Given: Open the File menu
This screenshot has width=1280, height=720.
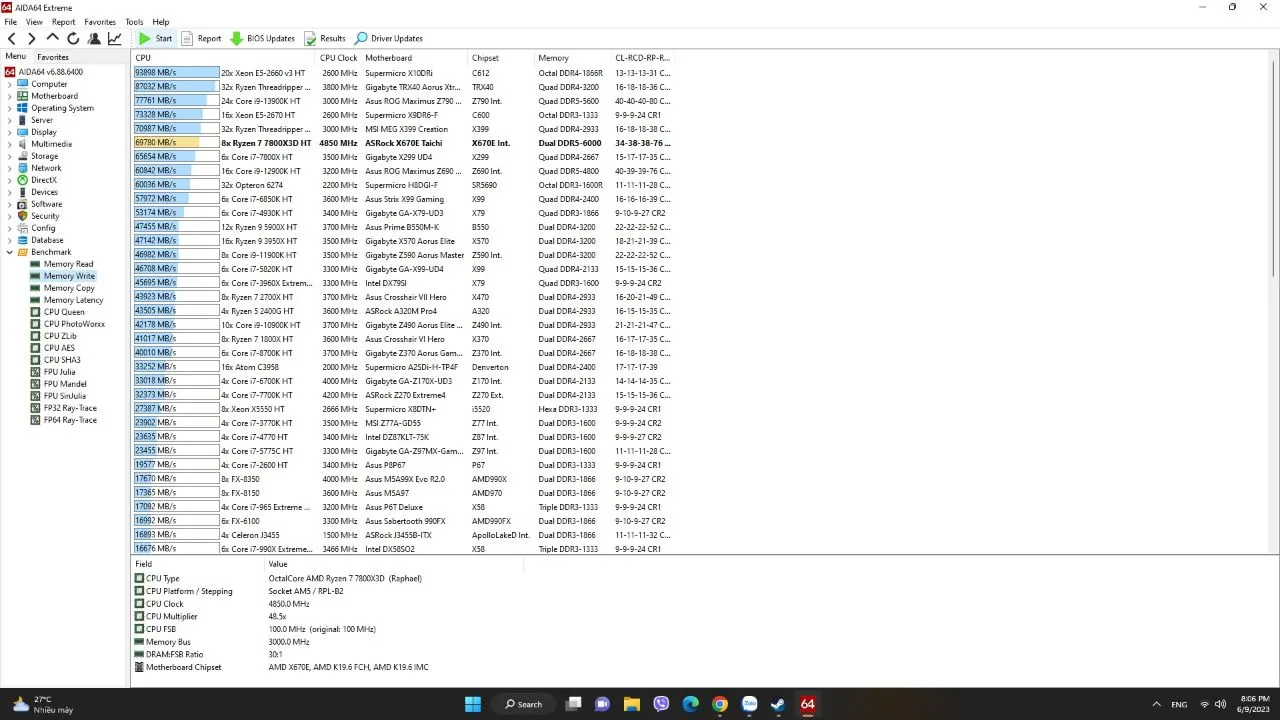Looking at the screenshot, I should click(10, 22).
